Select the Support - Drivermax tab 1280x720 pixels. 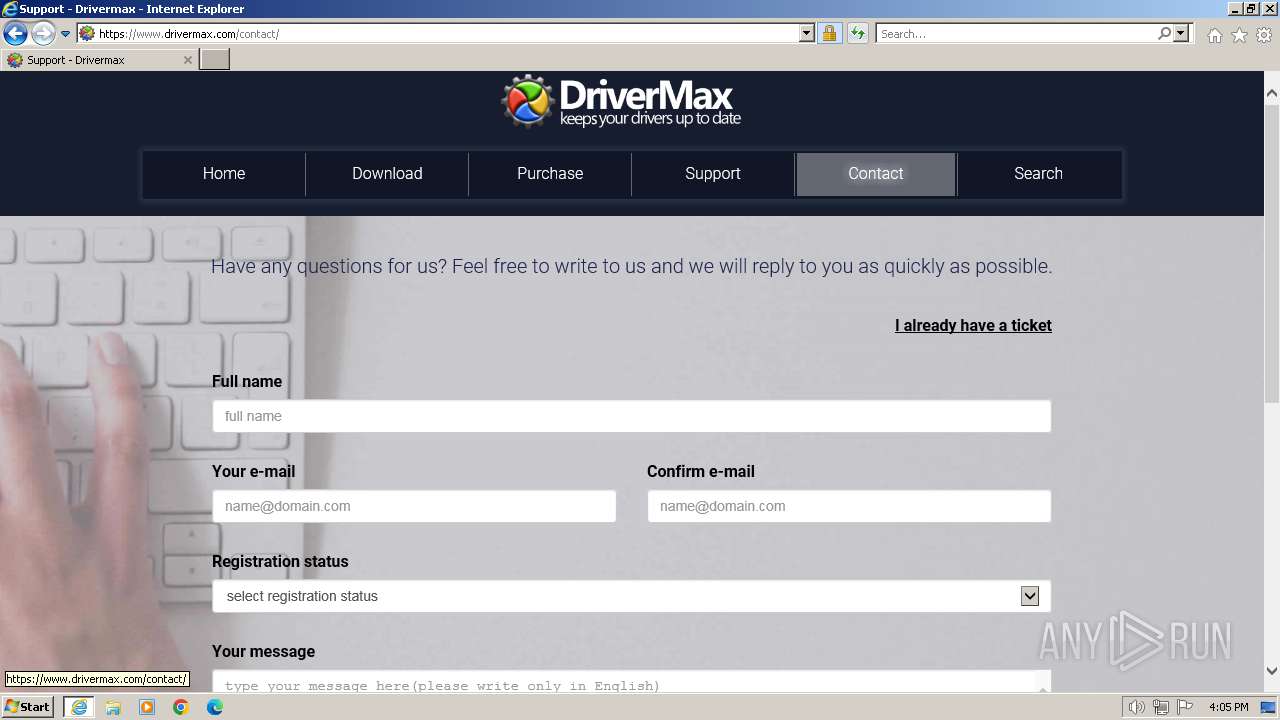coord(98,60)
